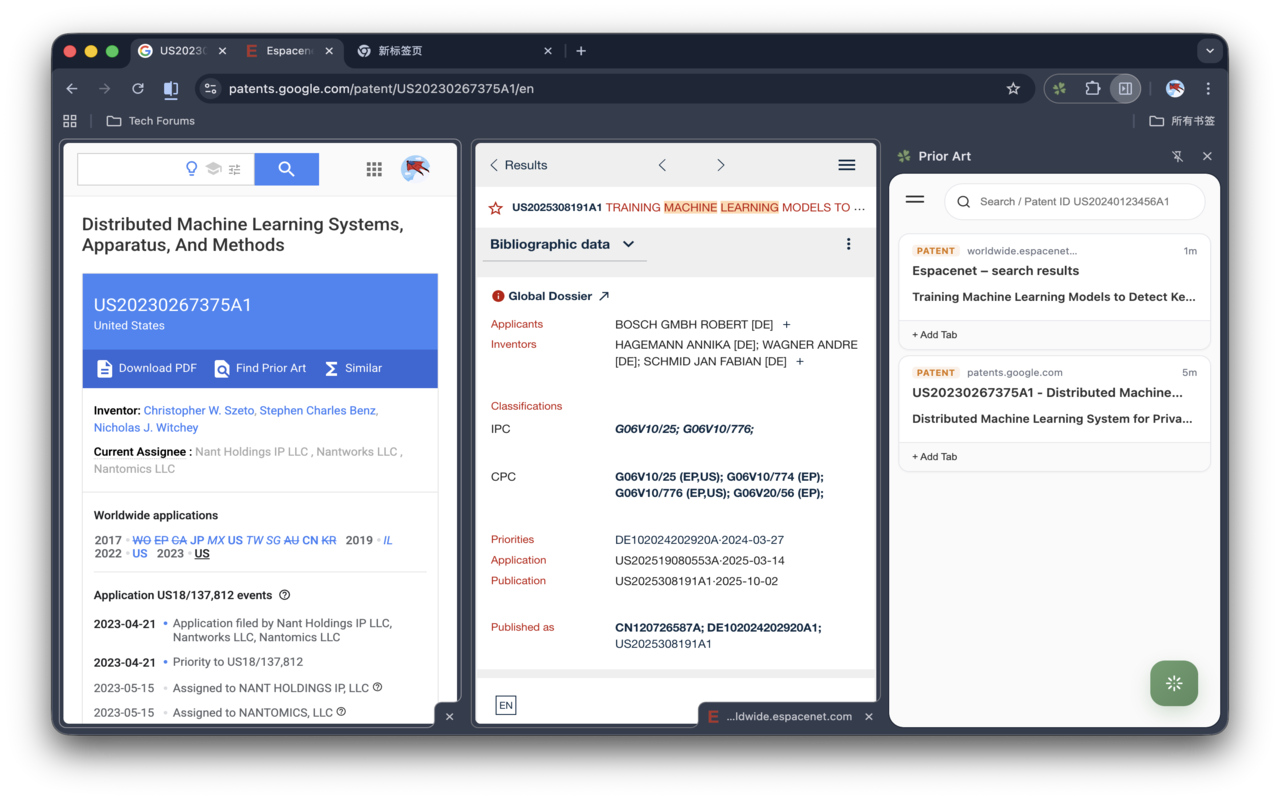Open the Prior Art panel hamburger menu
The height and width of the screenshot is (800, 1280).
pos(915,200)
